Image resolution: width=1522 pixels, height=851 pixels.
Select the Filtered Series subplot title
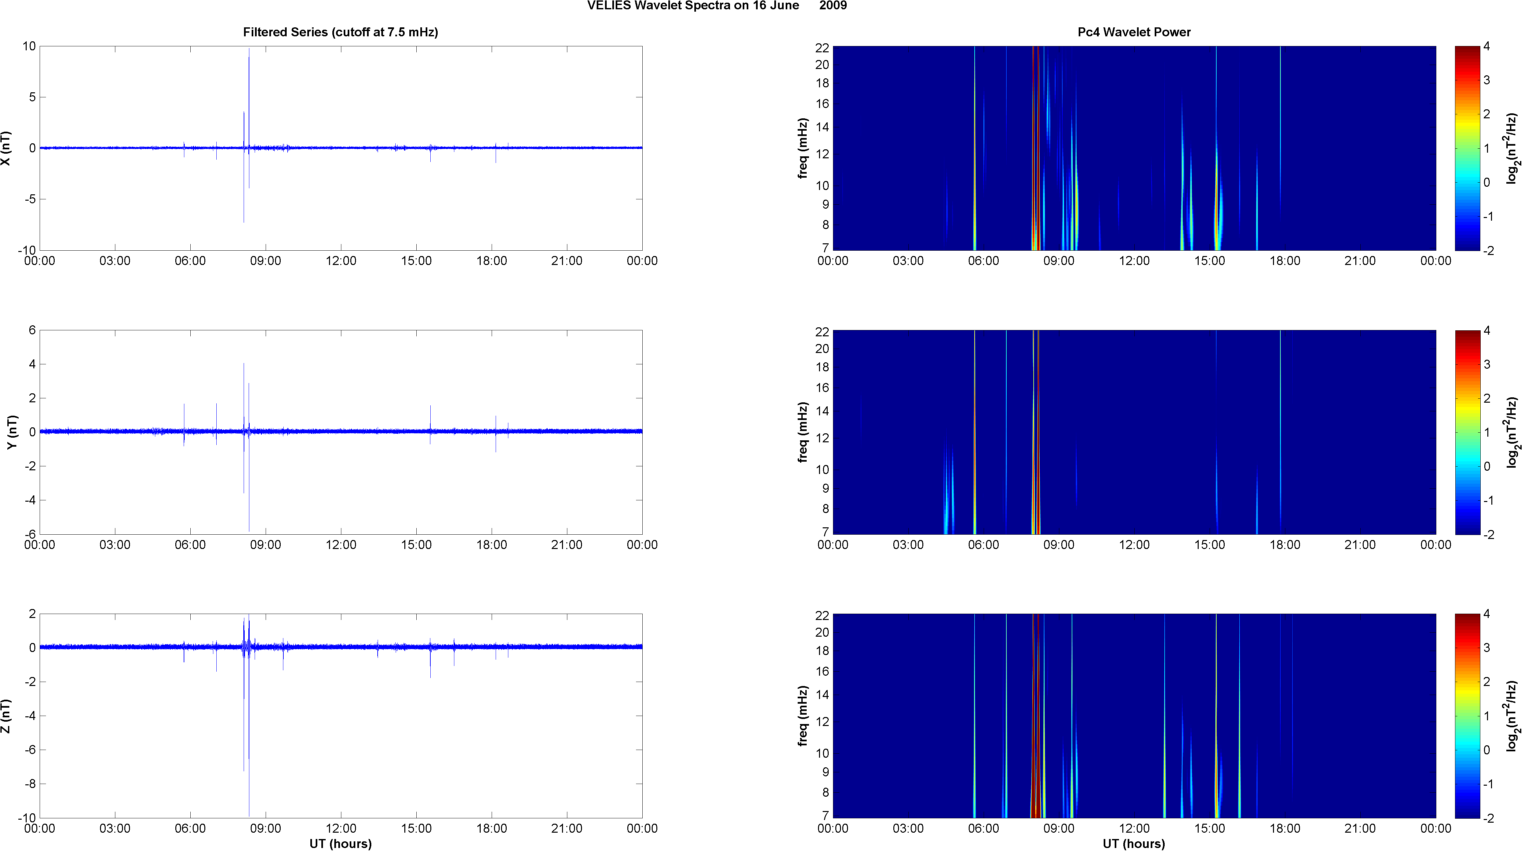point(340,32)
